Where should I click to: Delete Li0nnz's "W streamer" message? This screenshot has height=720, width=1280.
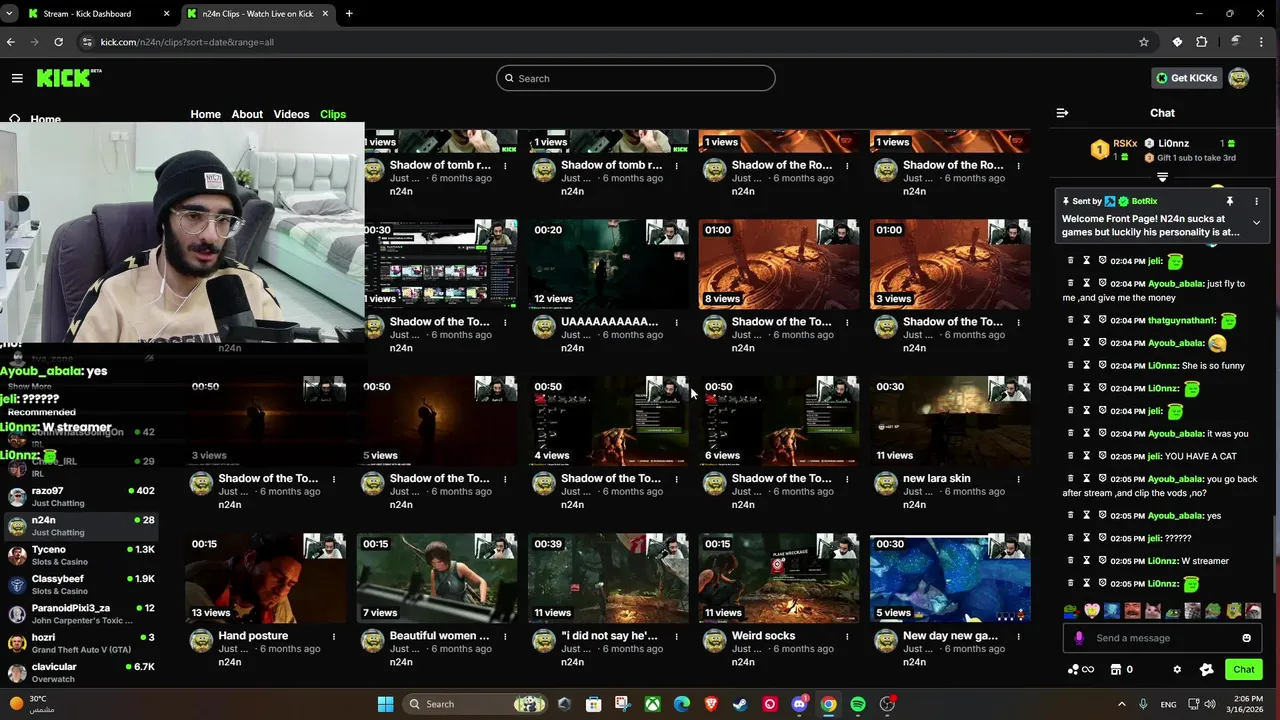[1070, 561]
